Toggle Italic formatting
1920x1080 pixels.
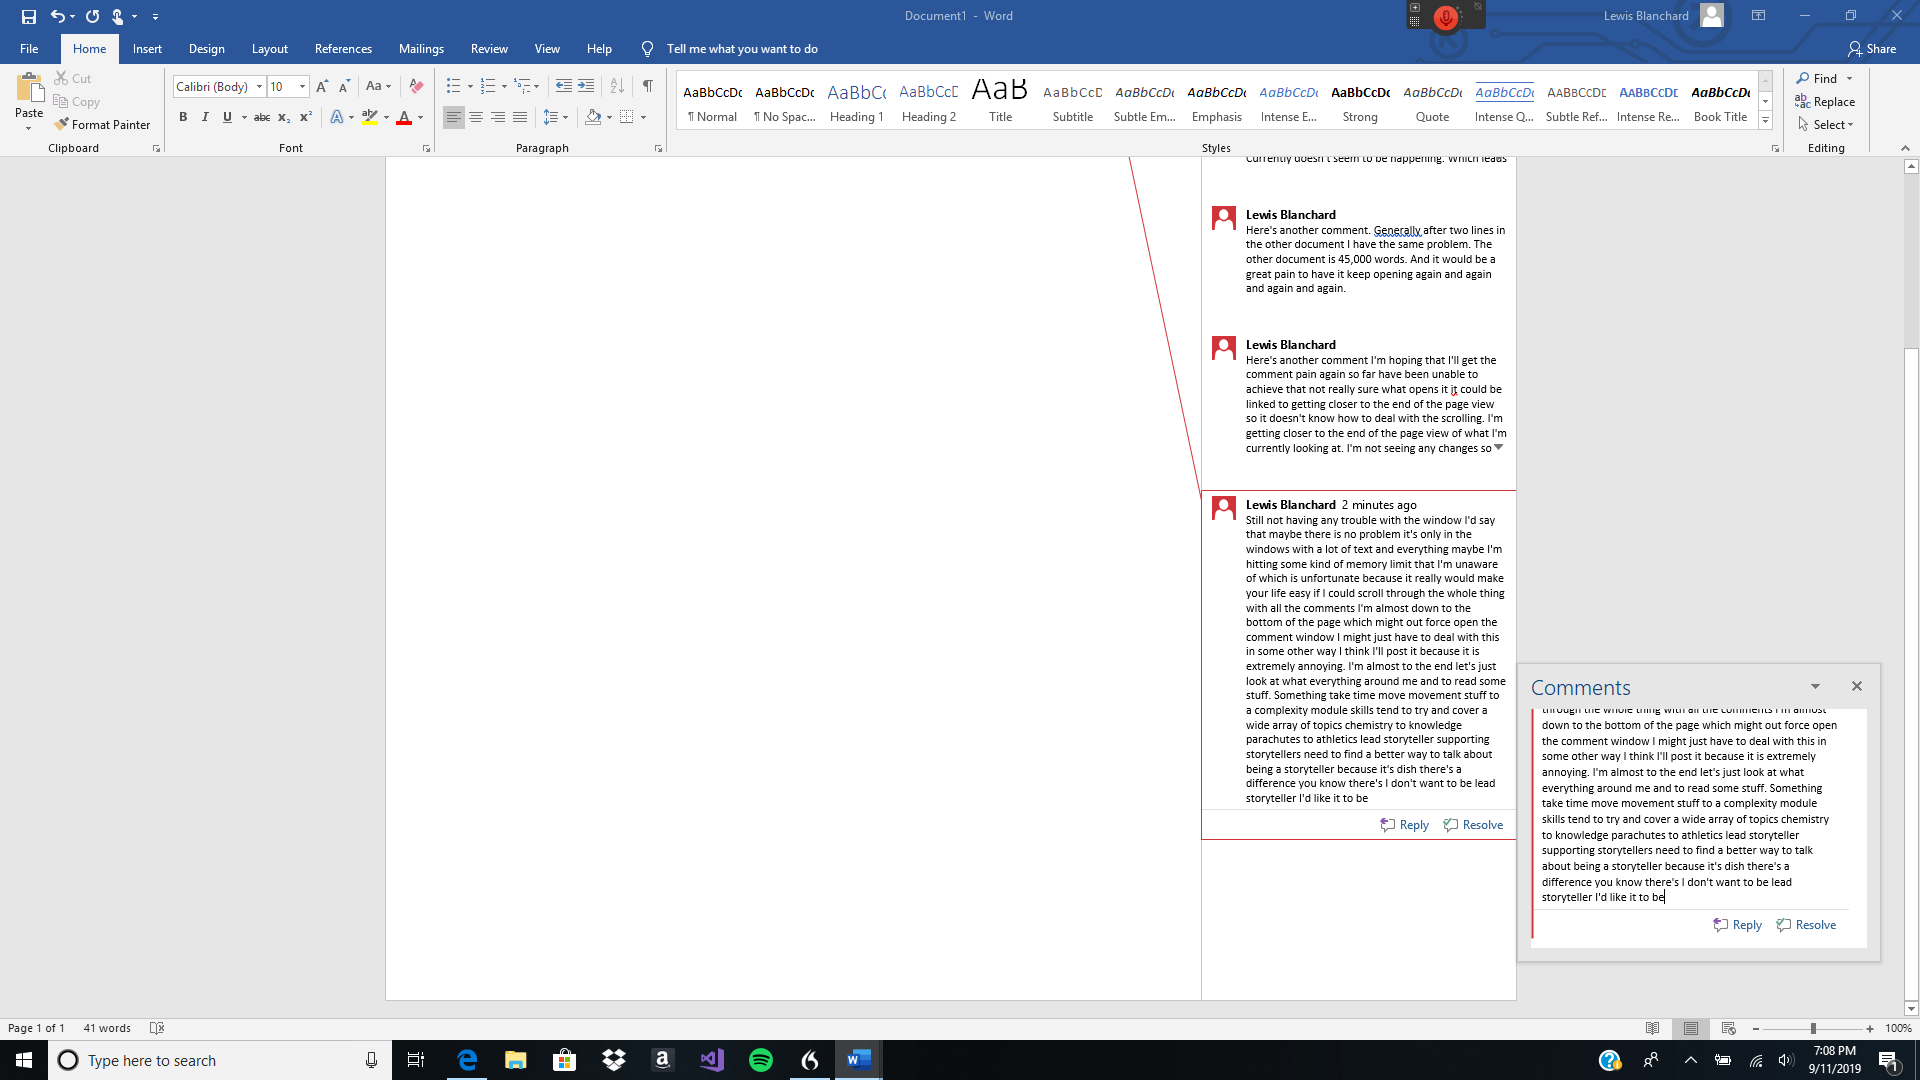(205, 117)
